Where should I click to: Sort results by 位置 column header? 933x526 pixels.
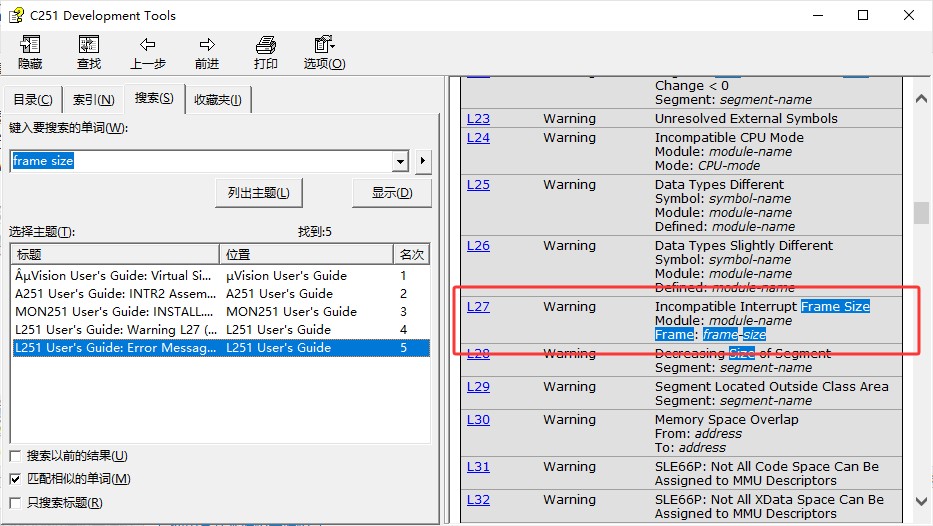pyautogui.click(x=306, y=255)
